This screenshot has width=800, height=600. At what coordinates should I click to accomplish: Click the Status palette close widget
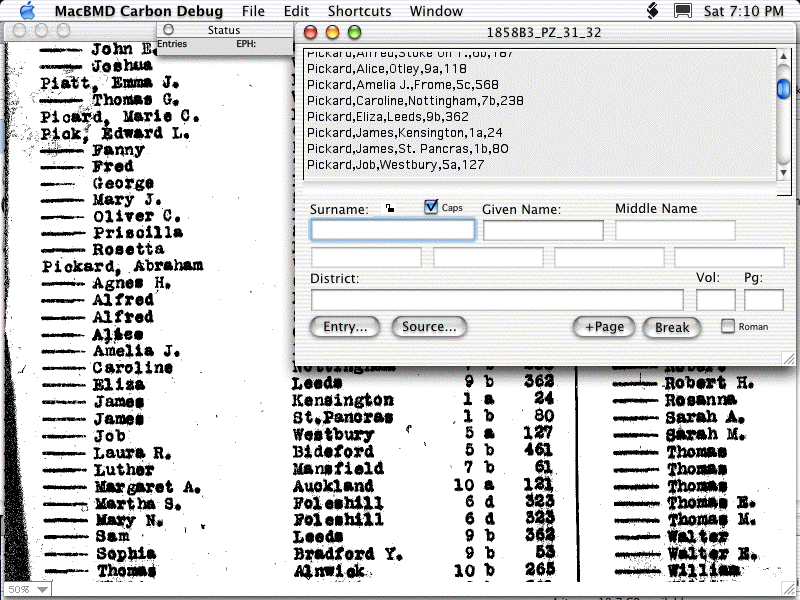[168, 30]
